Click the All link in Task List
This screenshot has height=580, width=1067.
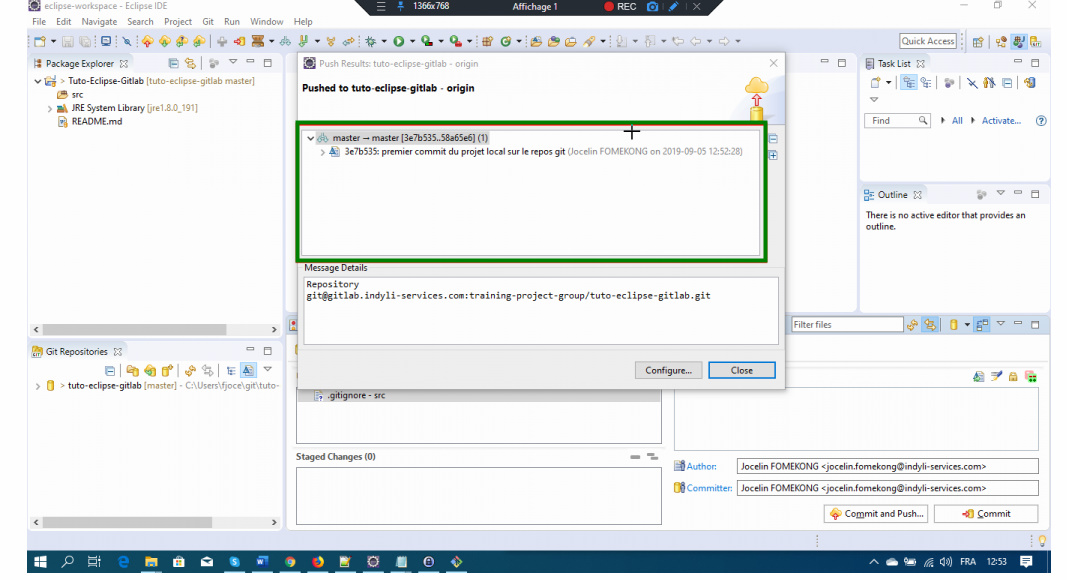[957, 120]
